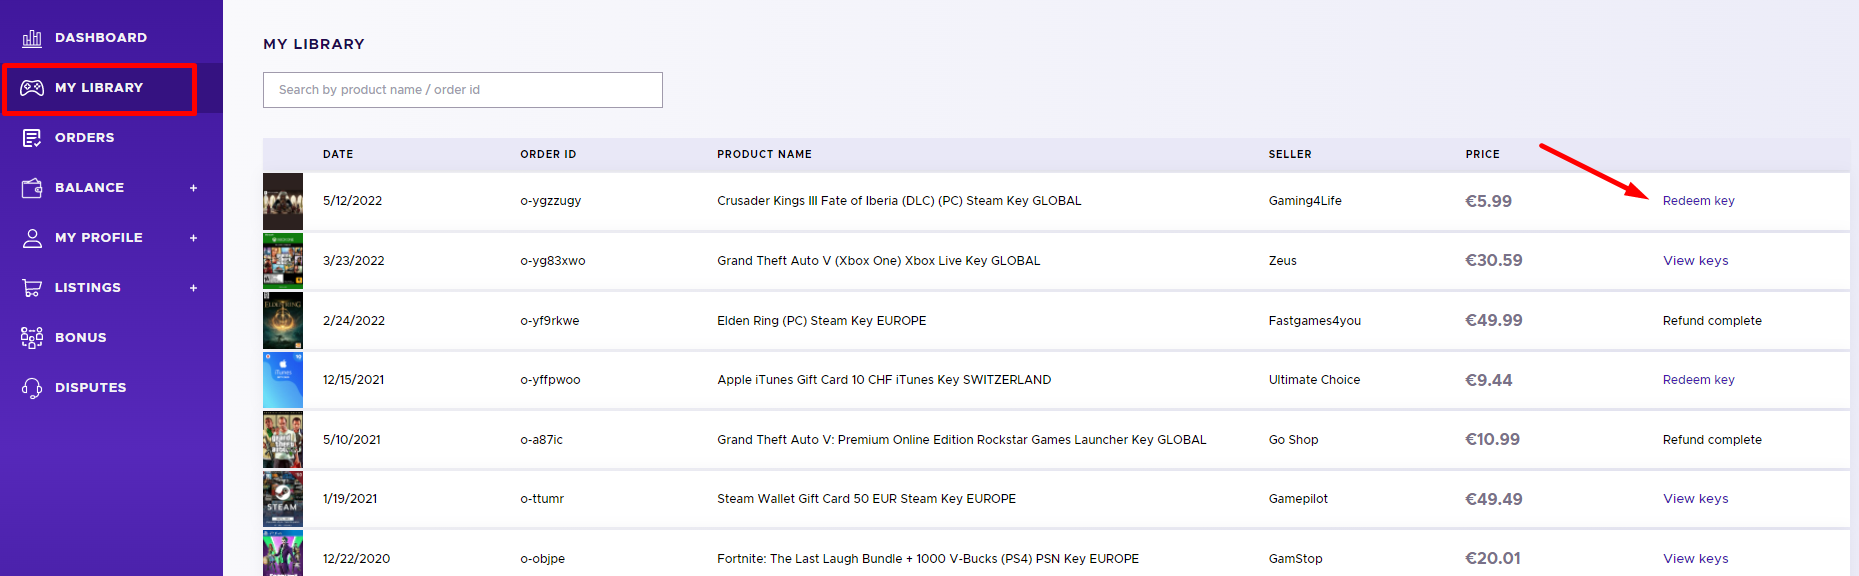Click GTA V Premium Refund complete status

pos(1712,440)
